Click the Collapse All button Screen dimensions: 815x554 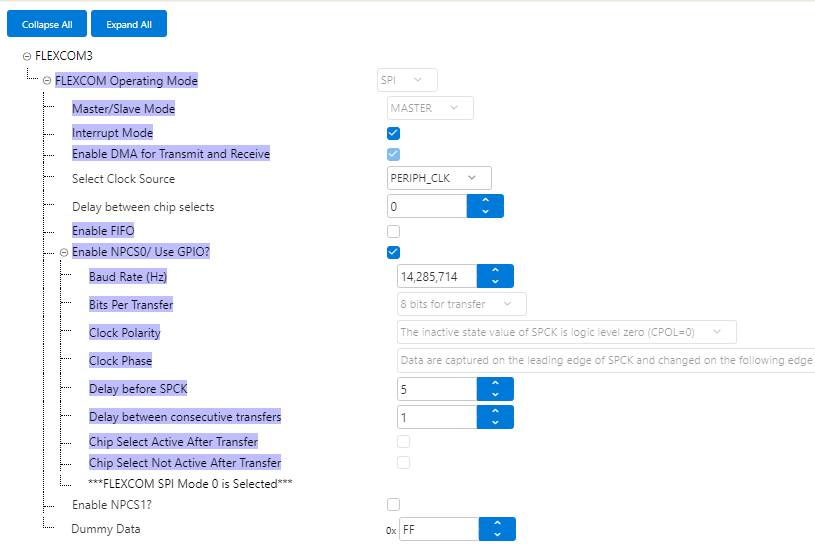pos(45,24)
